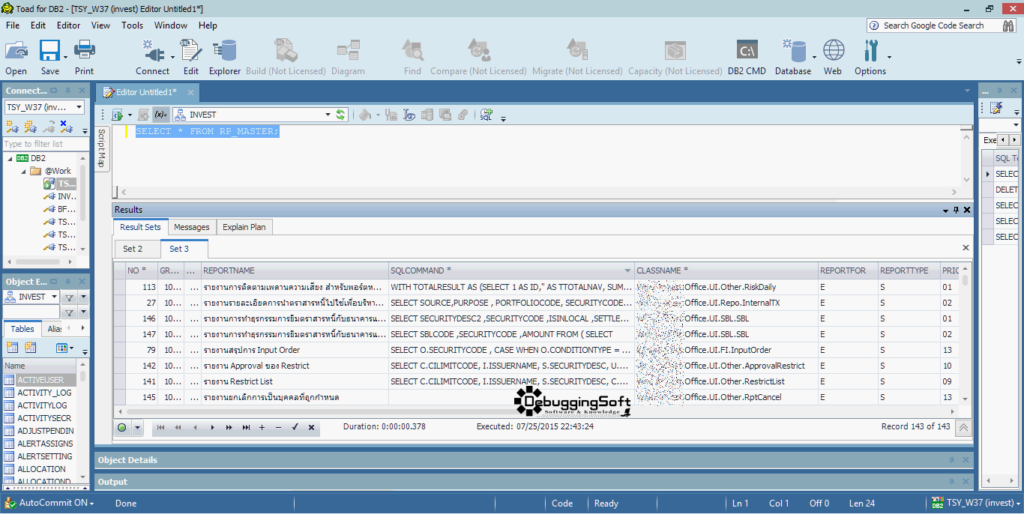Execute the SQL statement with green run icon
Viewport: 1024px width, 514px height.
click(x=118, y=115)
